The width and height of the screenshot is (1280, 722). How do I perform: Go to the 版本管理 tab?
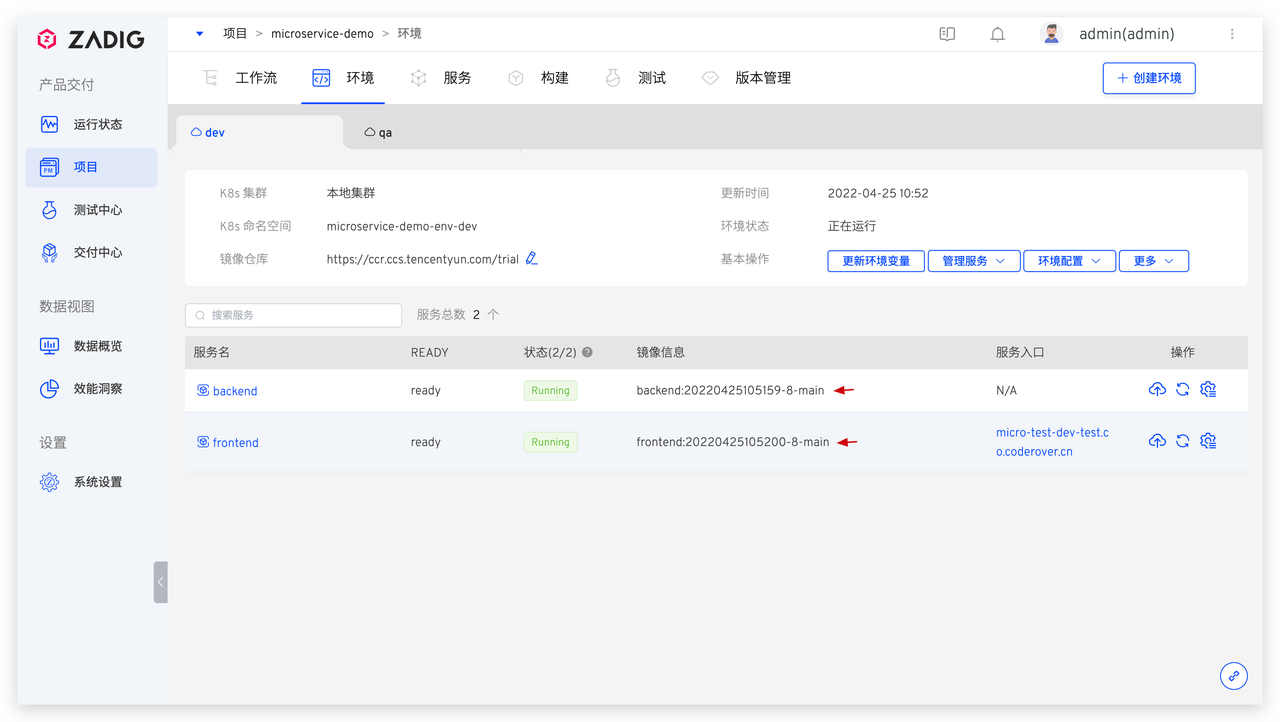click(746, 78)
